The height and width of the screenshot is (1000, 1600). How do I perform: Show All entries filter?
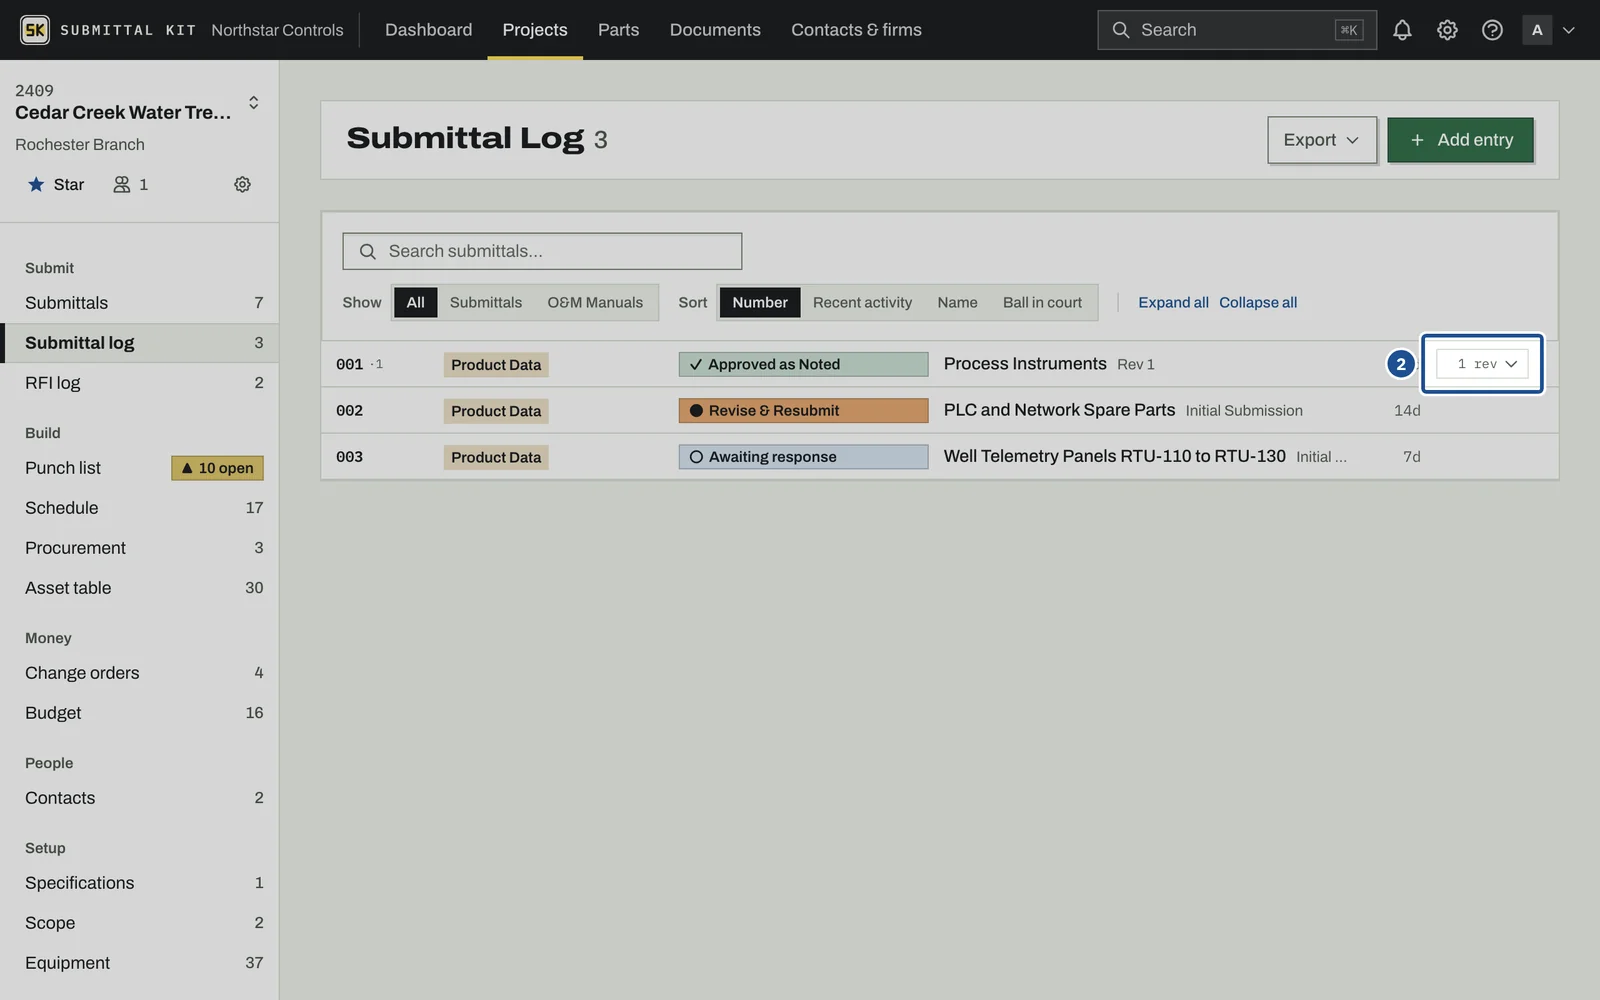[415, 302]
